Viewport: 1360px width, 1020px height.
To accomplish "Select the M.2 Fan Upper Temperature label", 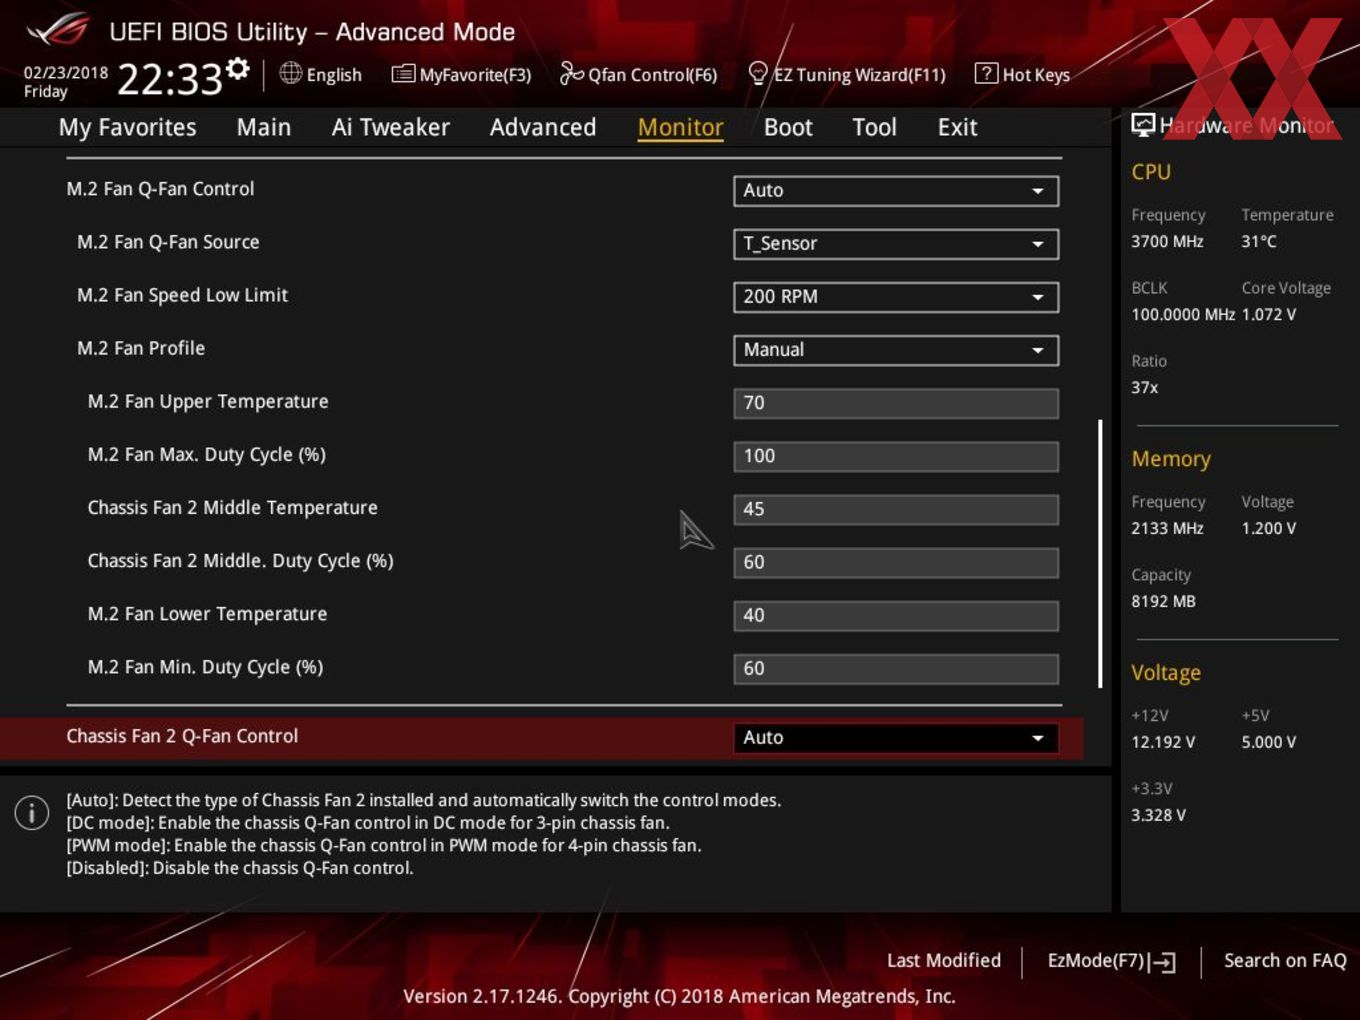I will 208,401.
